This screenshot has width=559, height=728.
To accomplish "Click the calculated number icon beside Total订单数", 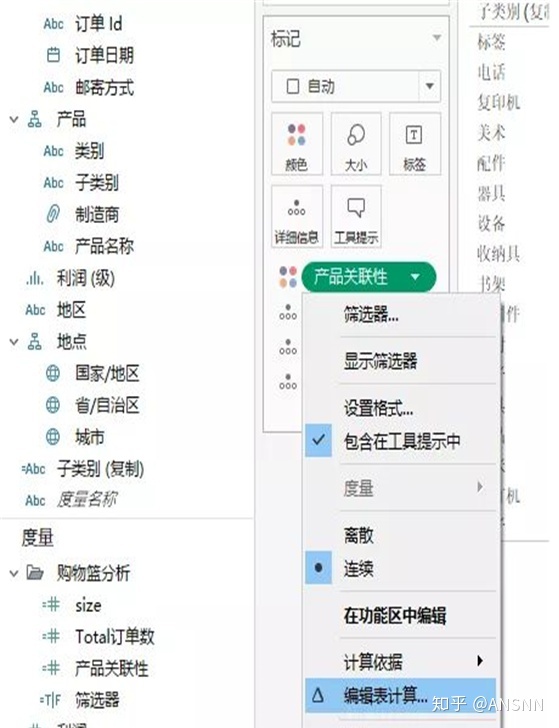I will coord(51,636).
